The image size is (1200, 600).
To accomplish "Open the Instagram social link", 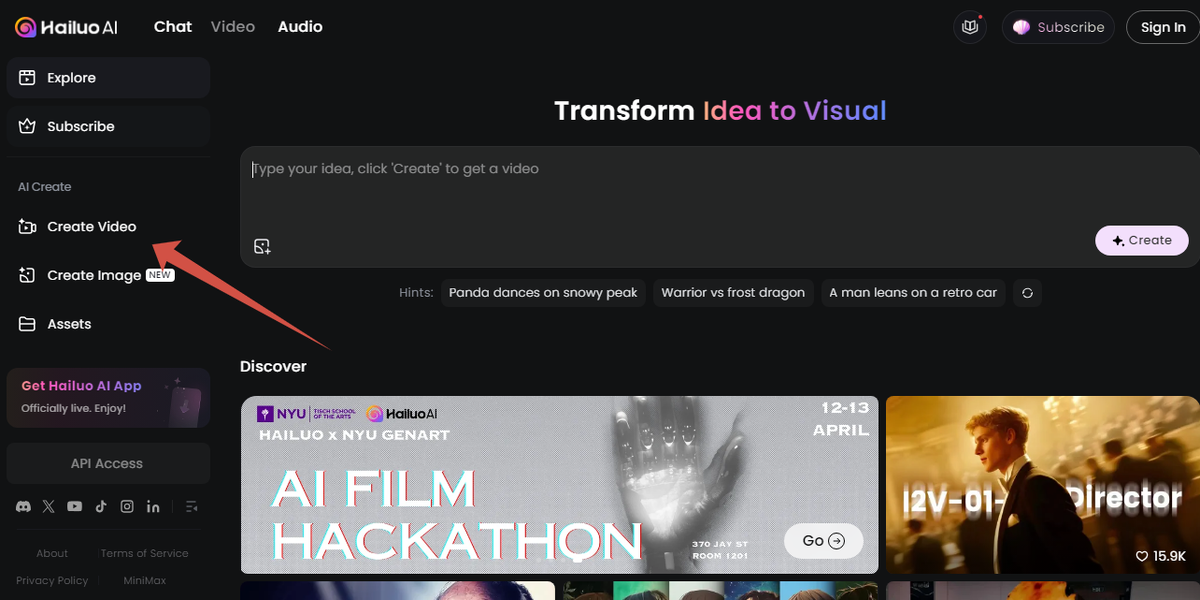I will click(x=127, y=507).
